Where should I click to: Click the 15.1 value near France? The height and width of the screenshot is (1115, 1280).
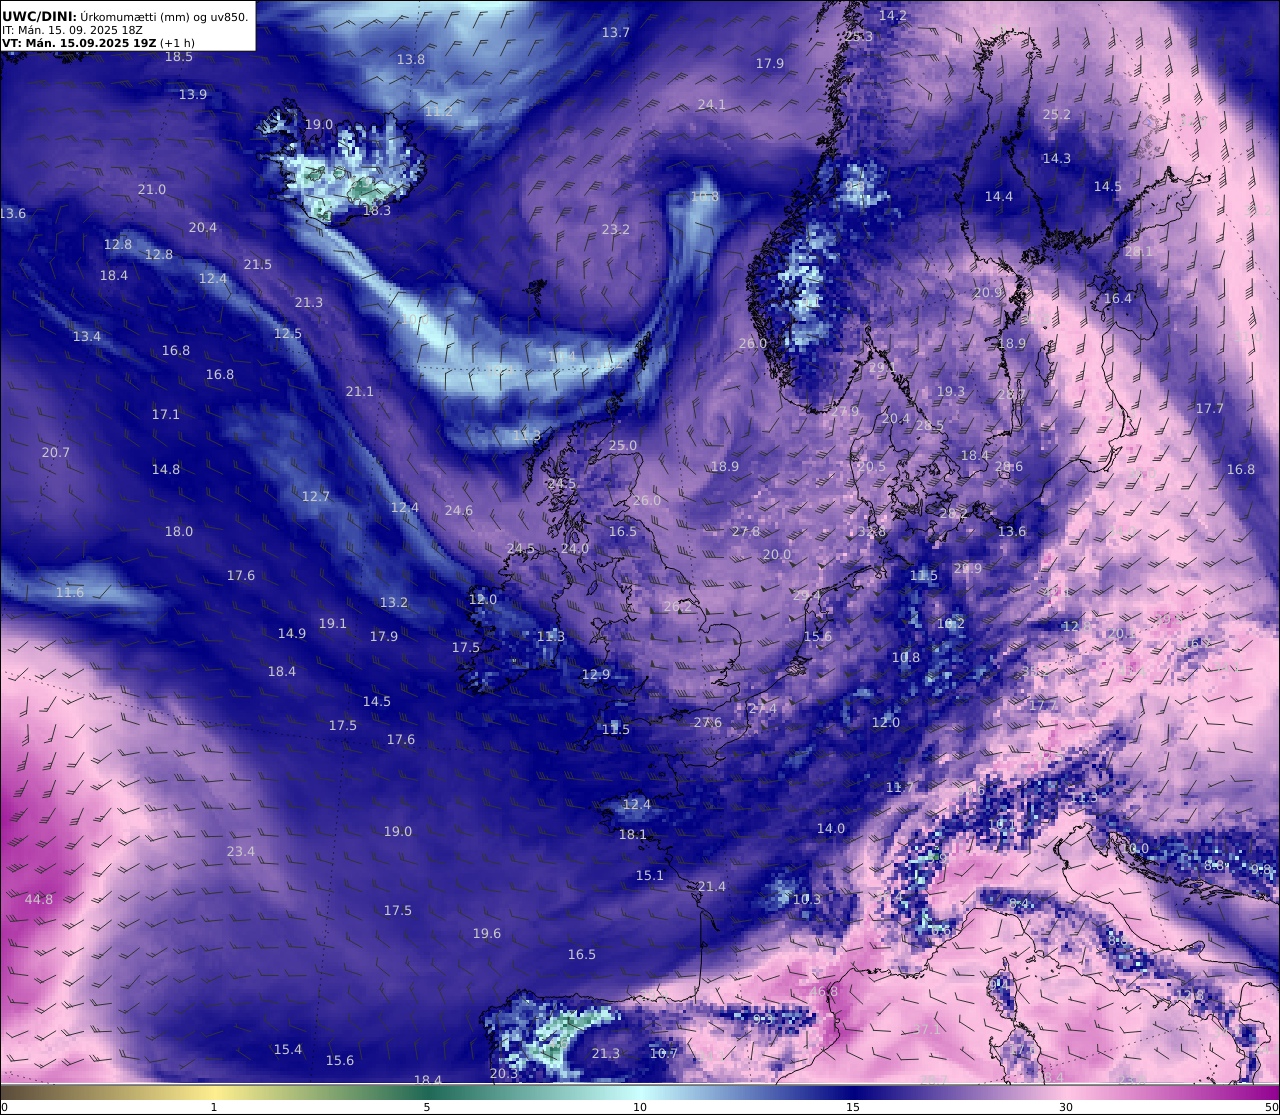click(x=649, y=875)
